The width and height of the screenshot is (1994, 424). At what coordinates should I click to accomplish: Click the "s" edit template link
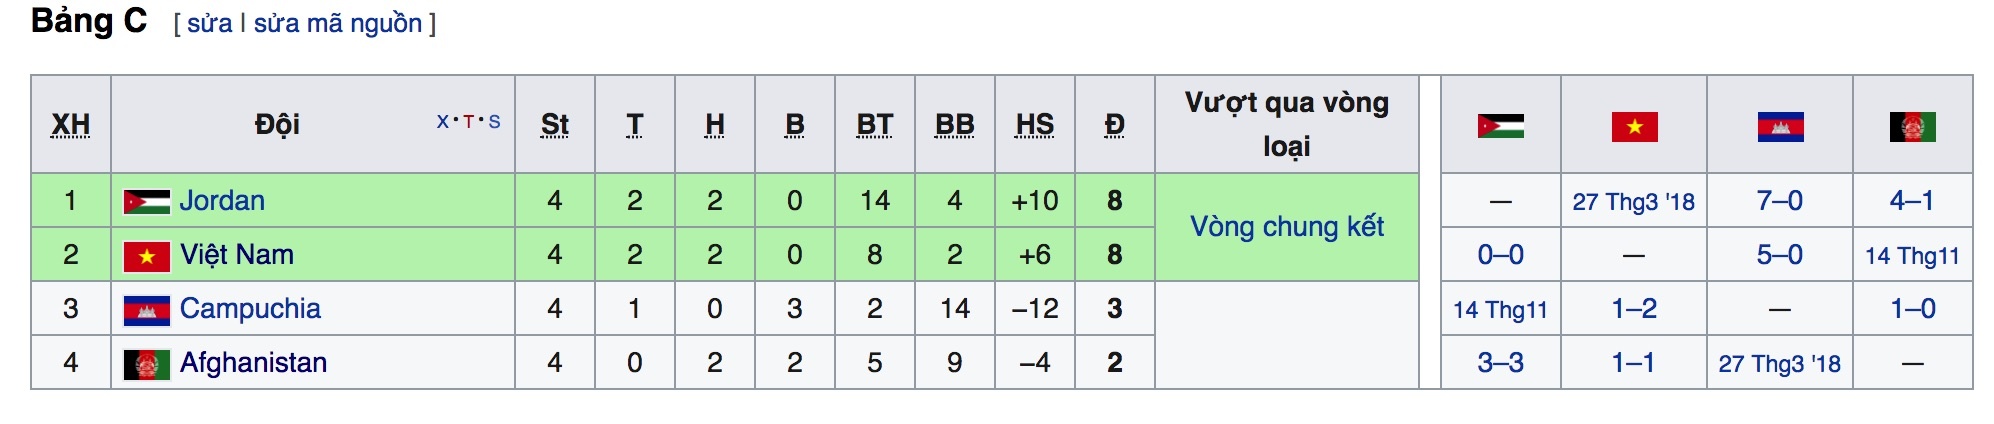click(494, 122)
